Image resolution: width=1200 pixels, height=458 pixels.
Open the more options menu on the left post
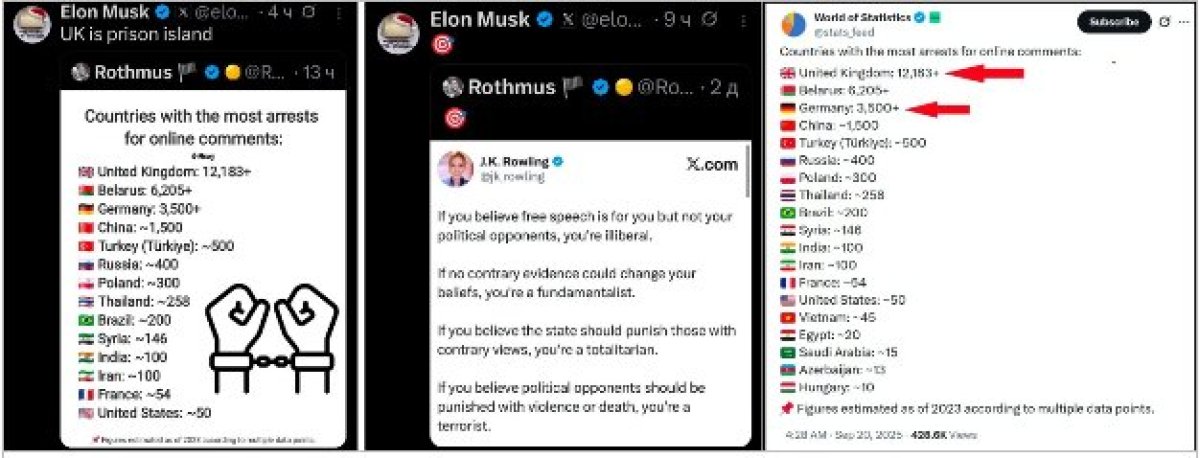(x=339, y=15)
